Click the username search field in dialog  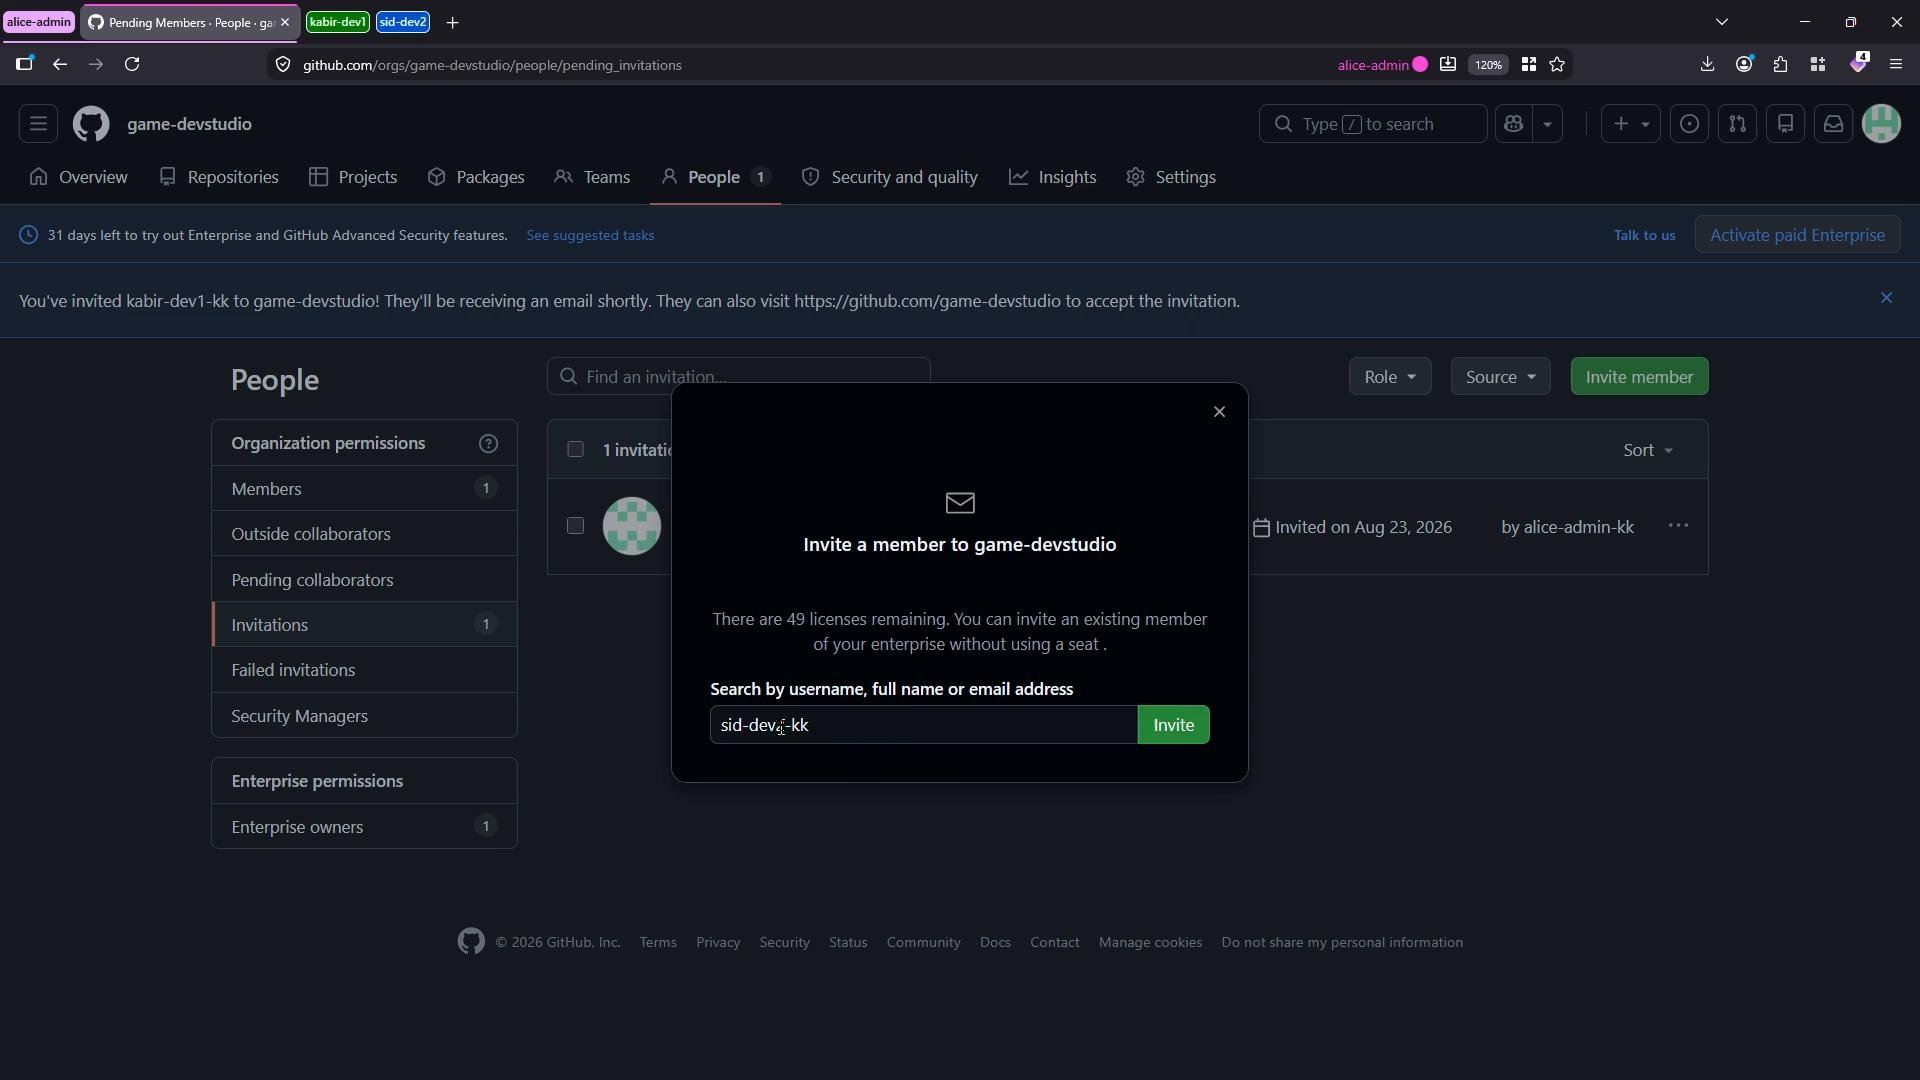[x=923, y=725]
